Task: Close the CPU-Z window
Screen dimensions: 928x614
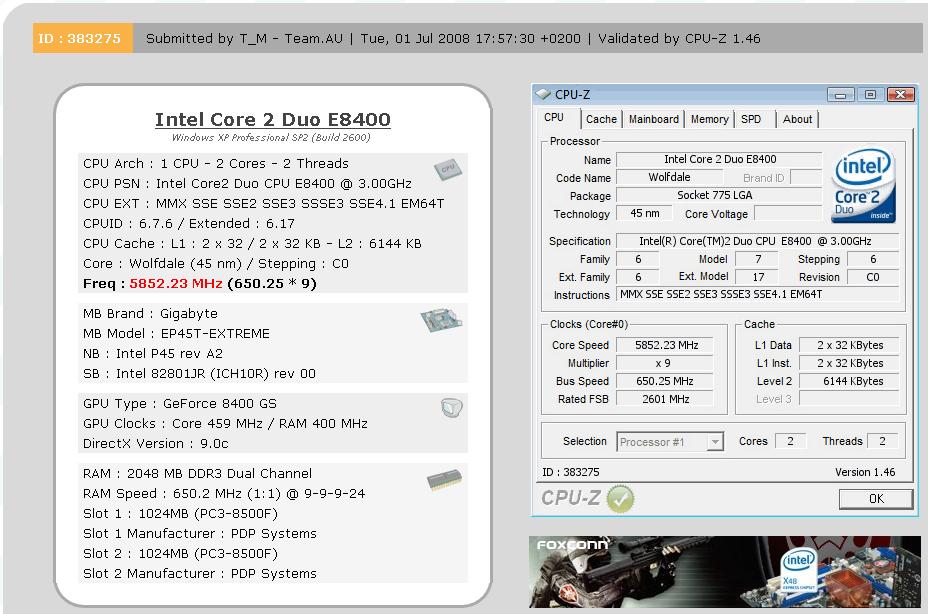Action: pos(901,95)
